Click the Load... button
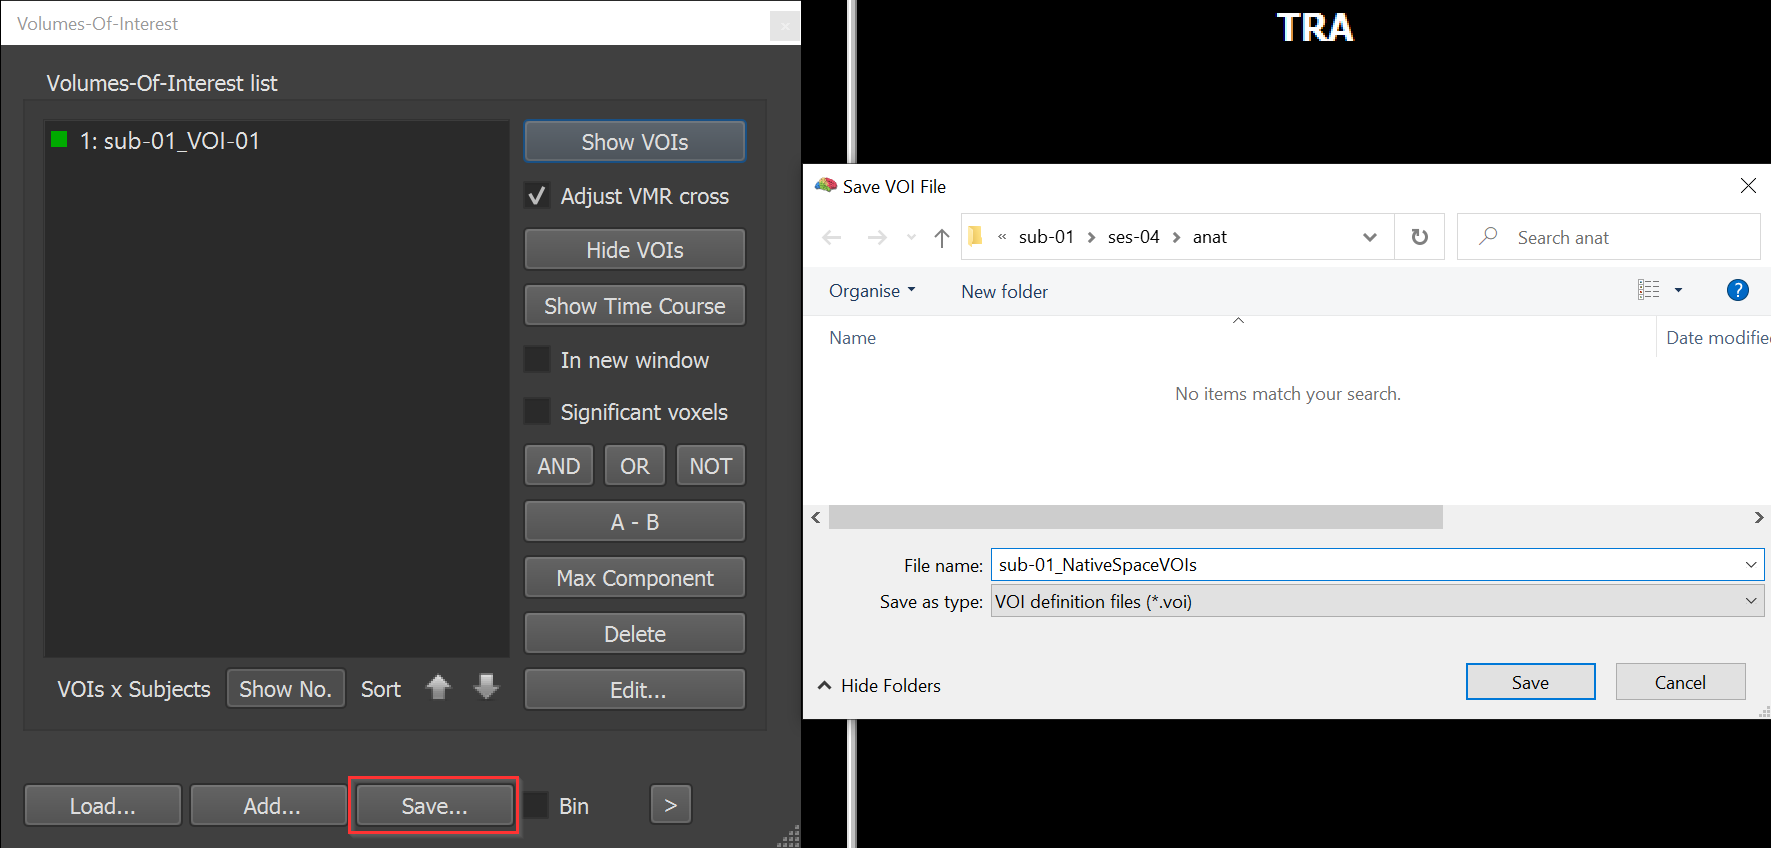 (103, 805)
